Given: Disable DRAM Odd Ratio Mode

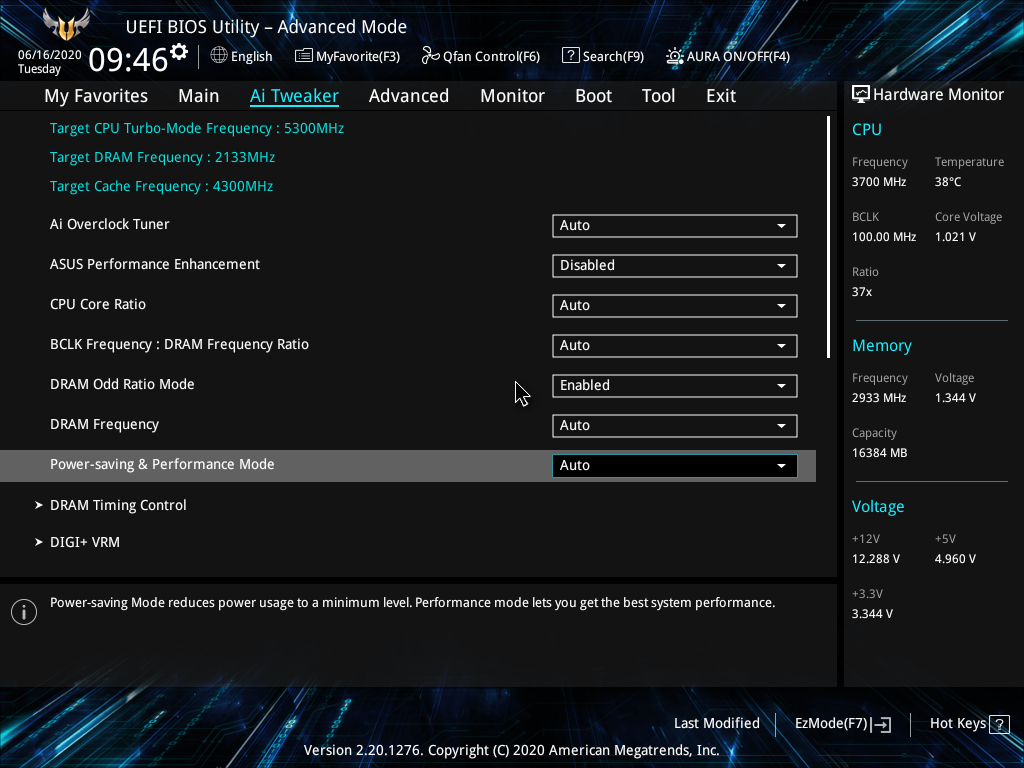Looking at the screenshot, I should point(674,385).
